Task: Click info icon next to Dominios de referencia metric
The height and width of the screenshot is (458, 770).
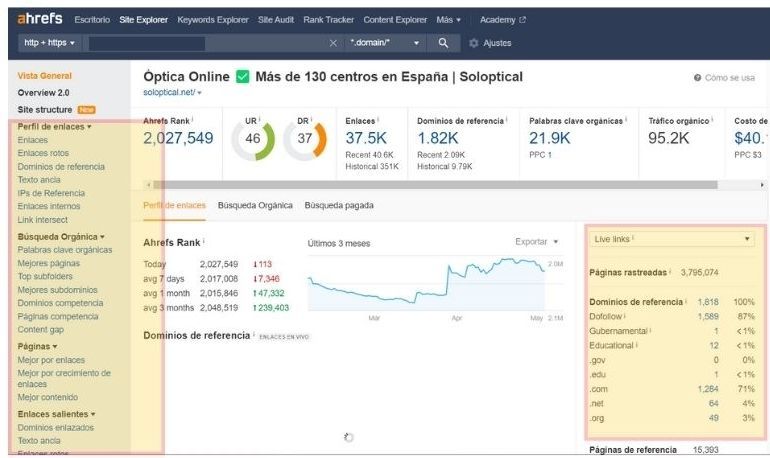Action: (x=506, y=119)
